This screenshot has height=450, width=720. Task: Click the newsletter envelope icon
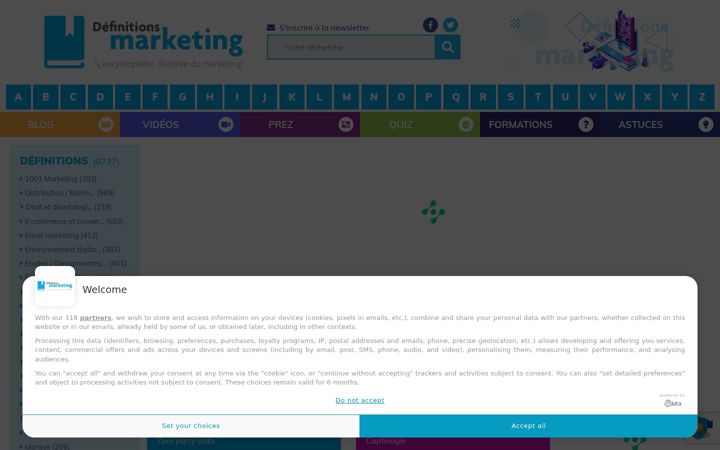pos(271,28)
